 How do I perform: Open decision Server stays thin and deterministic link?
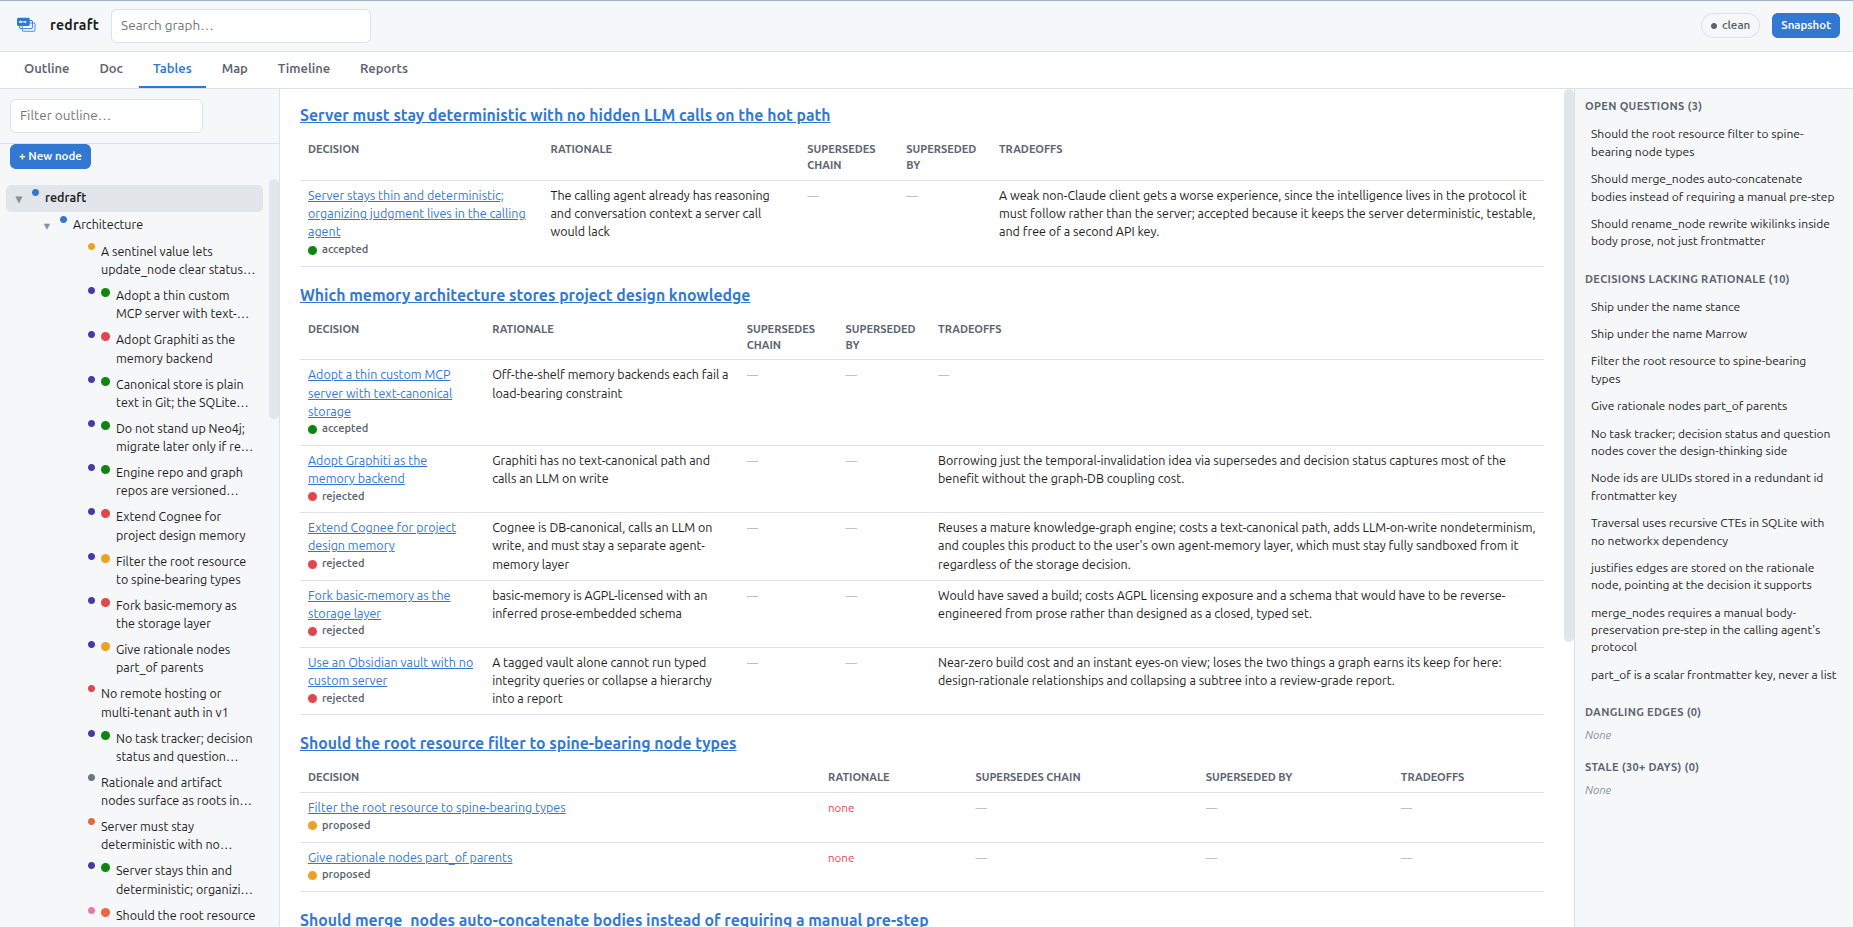pyautogui.click(x=416, y=214)
